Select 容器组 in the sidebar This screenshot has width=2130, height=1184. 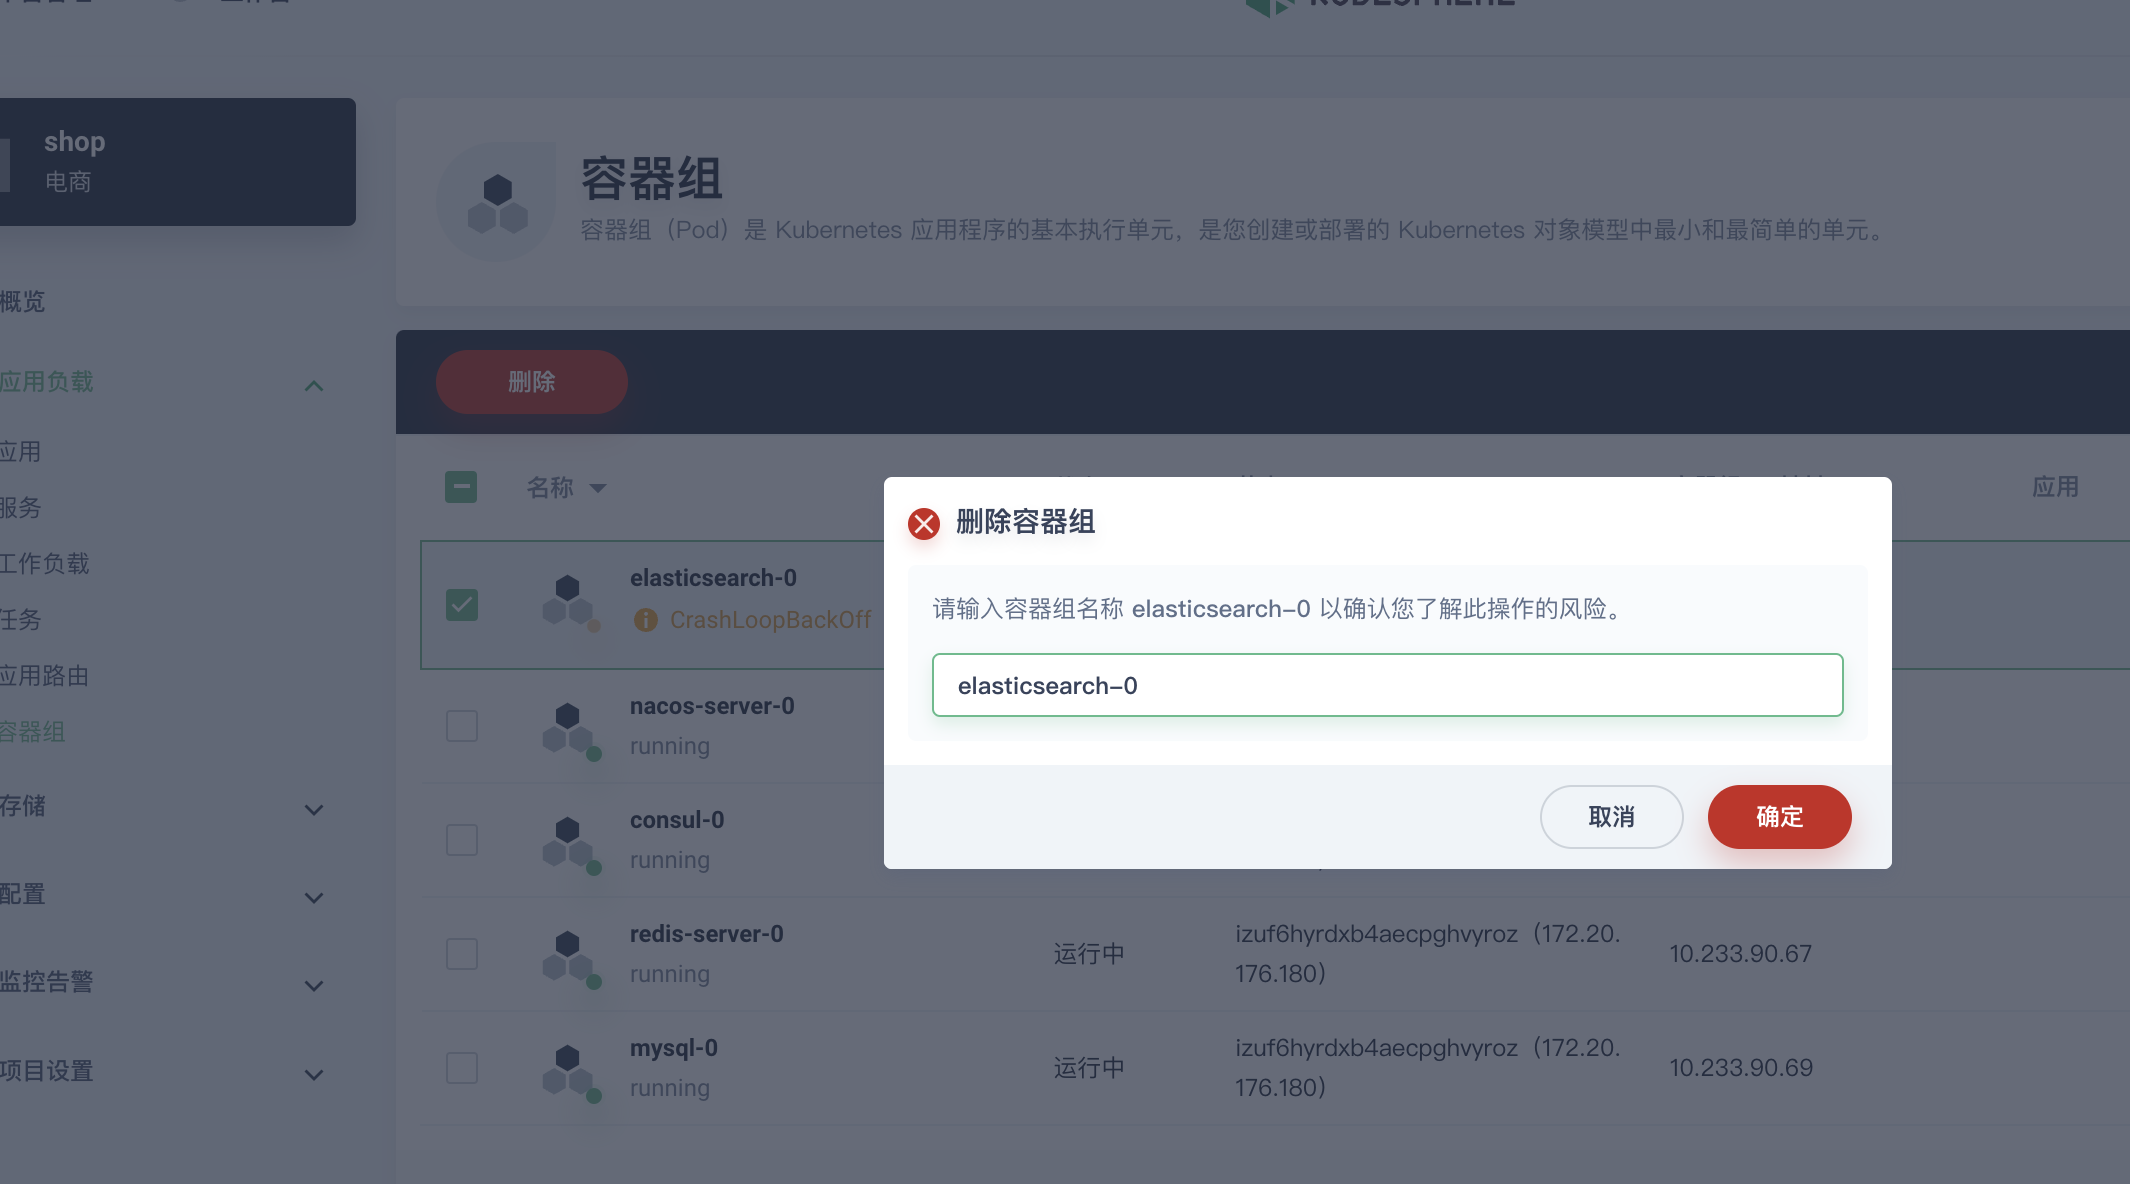pos(32,731)
